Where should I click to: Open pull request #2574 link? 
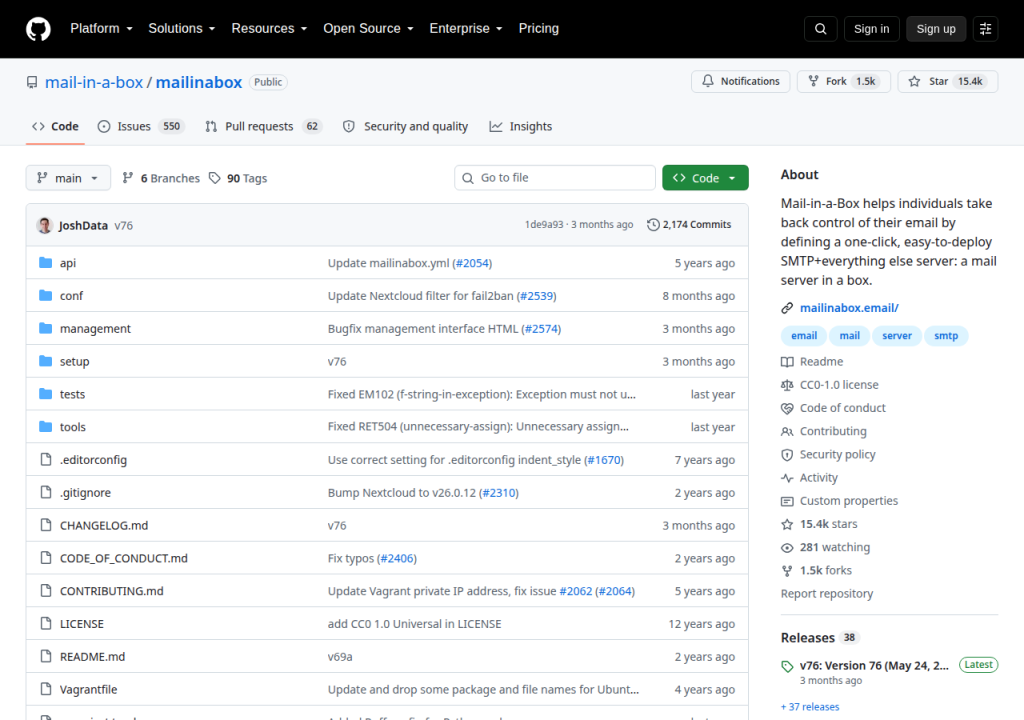tap(542, 329)
